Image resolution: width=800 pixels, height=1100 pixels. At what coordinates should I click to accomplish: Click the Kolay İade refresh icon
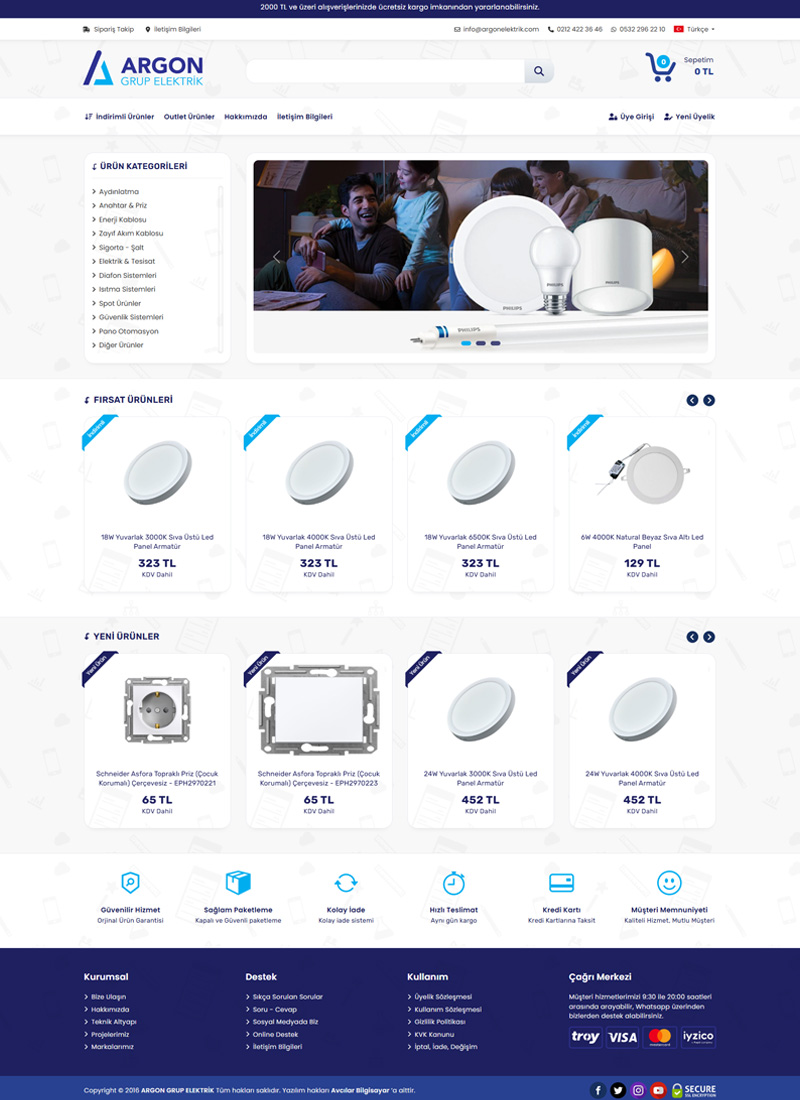tap(345, 882)
